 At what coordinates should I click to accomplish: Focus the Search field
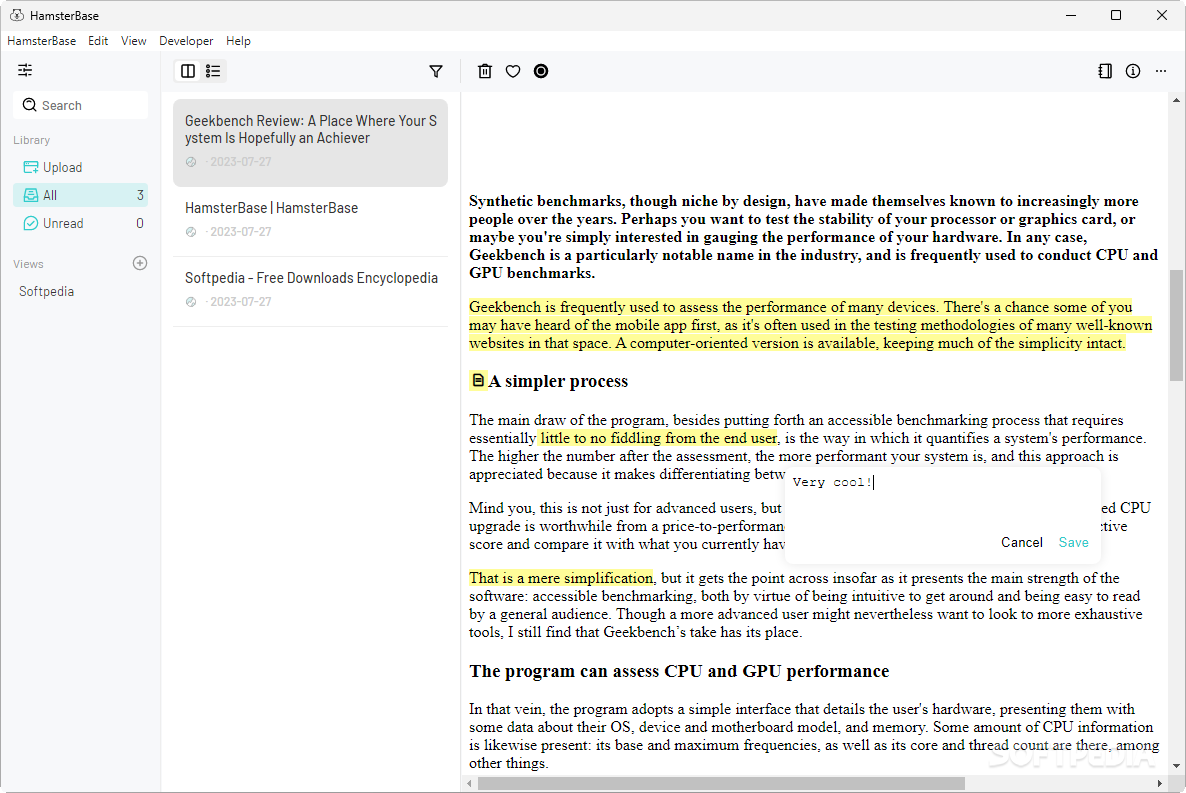click(80, 105)
